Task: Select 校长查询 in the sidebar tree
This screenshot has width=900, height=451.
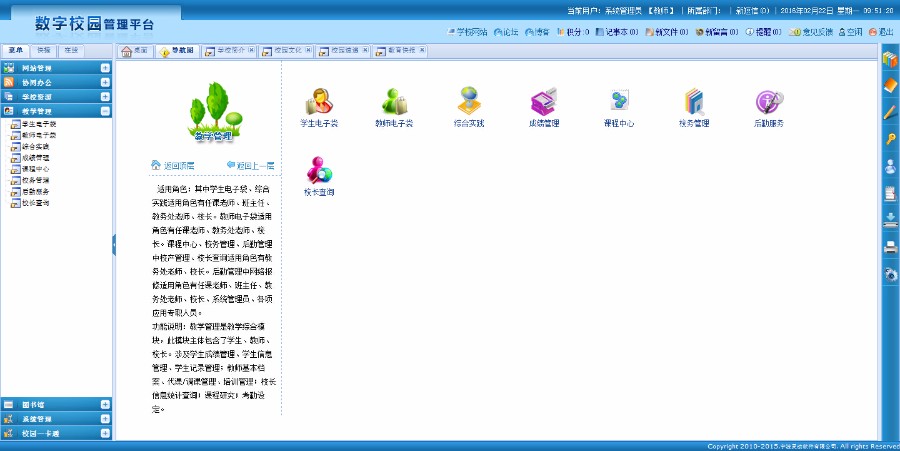Action: (x=36, y=203)
